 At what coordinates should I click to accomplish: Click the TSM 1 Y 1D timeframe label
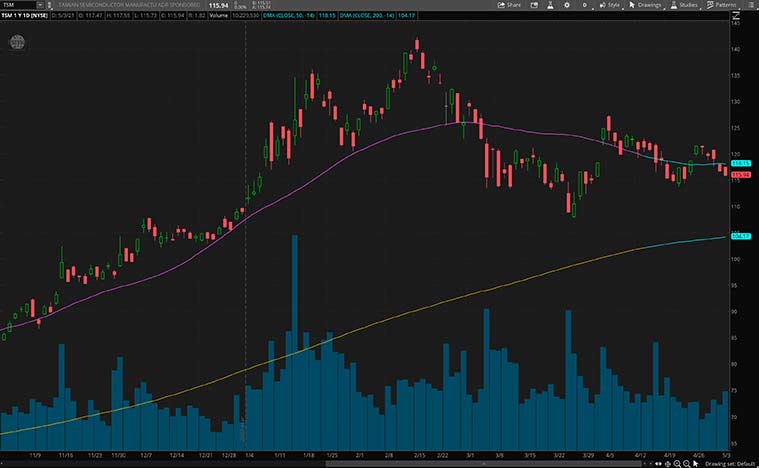[x=22, y=16]
